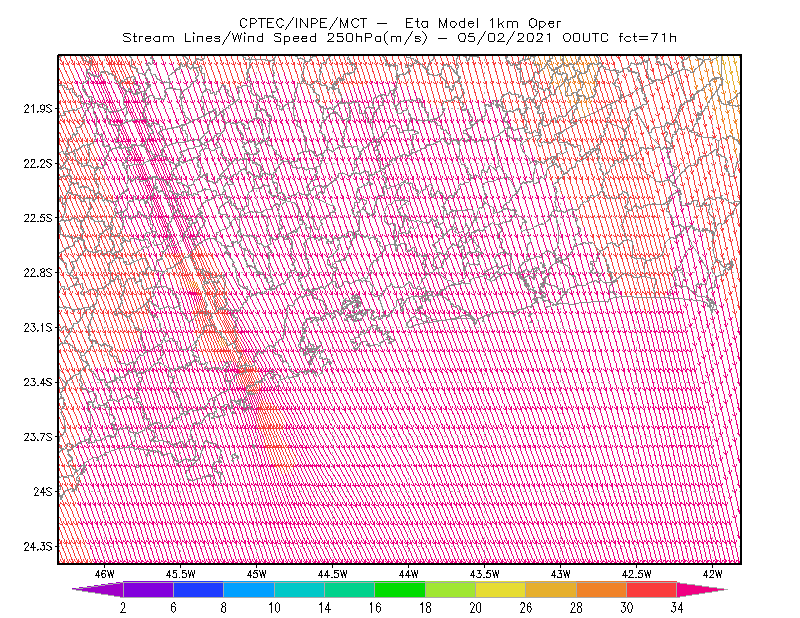
Task: Select the light blue 8-10 legend swatch
Action: pos(249,589)
